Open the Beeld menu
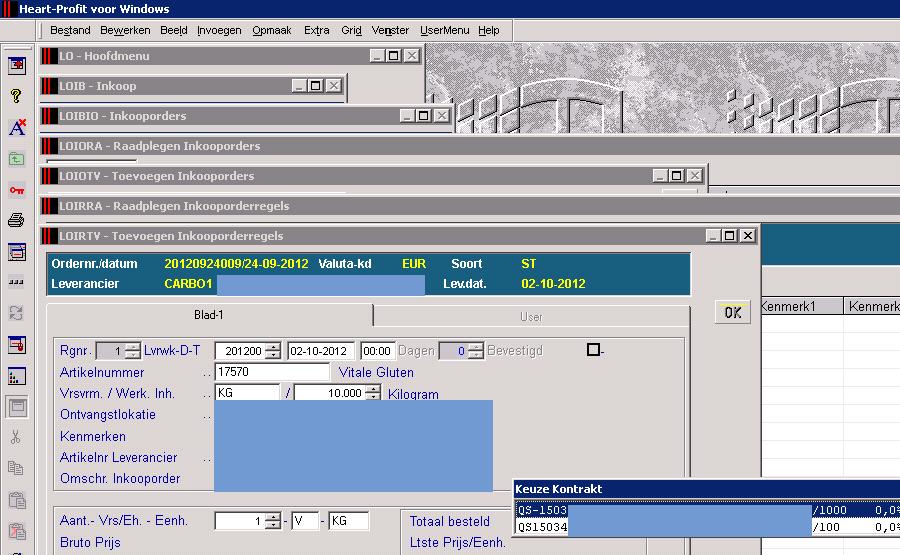The width and height of the screenshot is (900, 555). (x=174, y=30)
